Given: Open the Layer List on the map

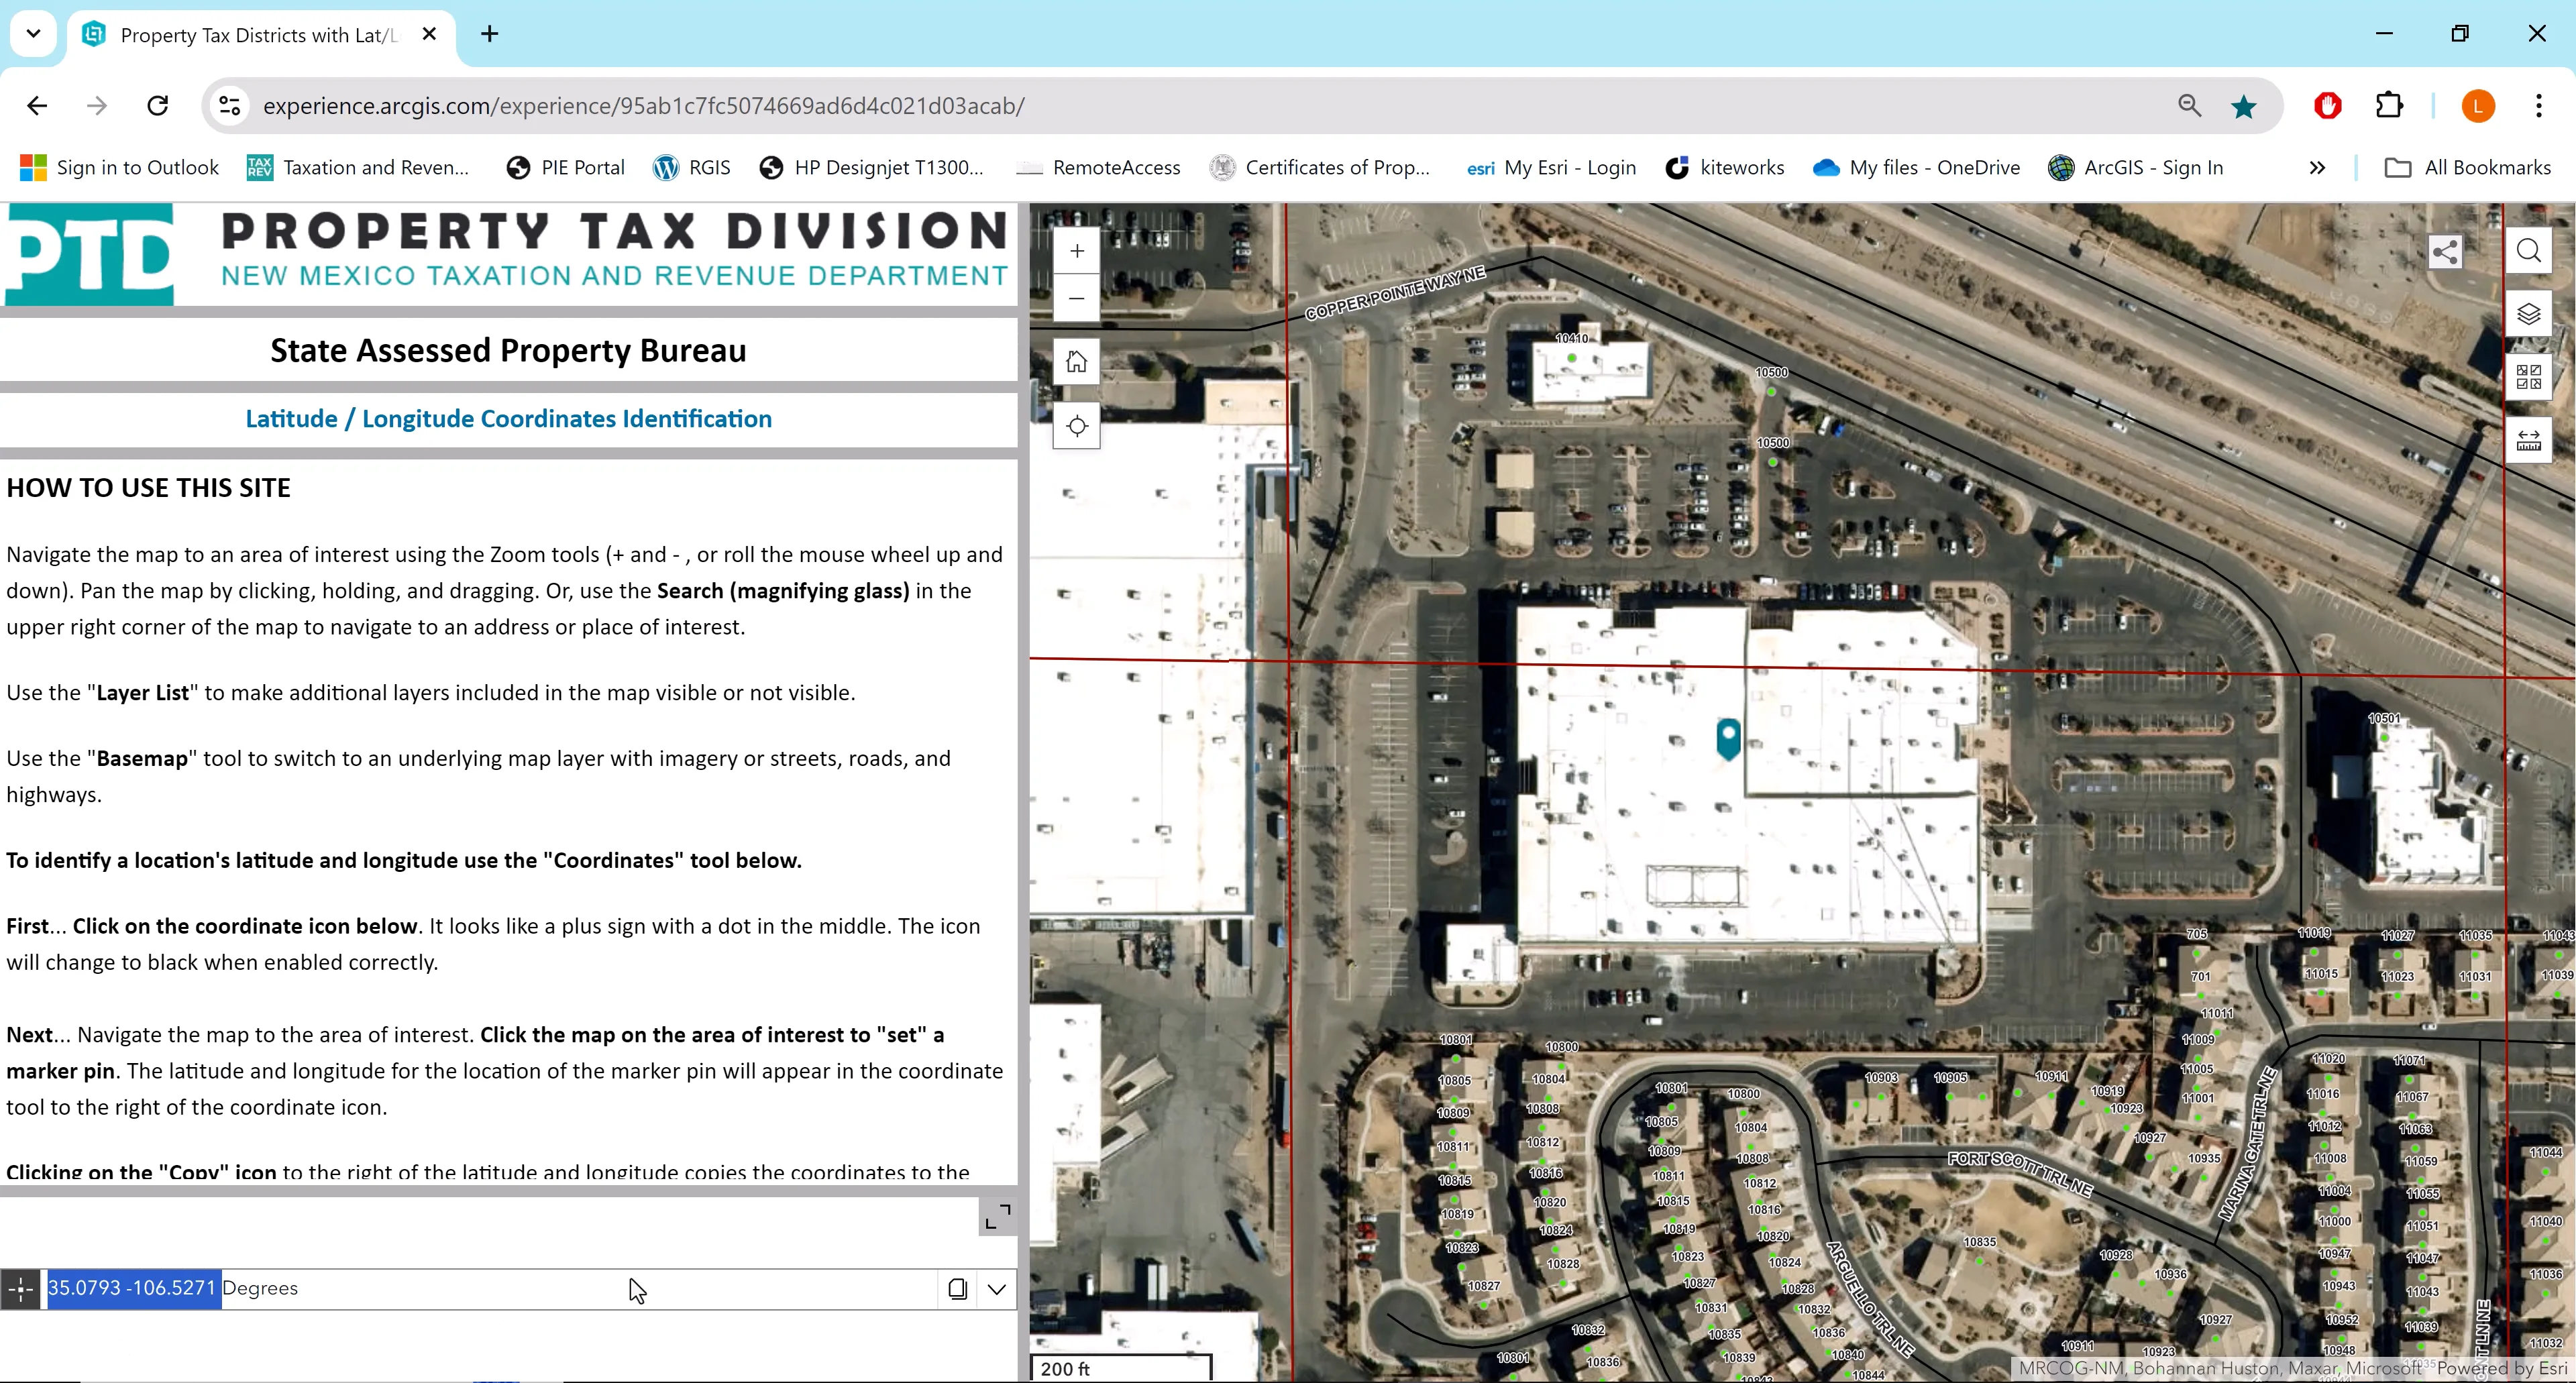Looking at the screenshot, I should pos(2529,313).
